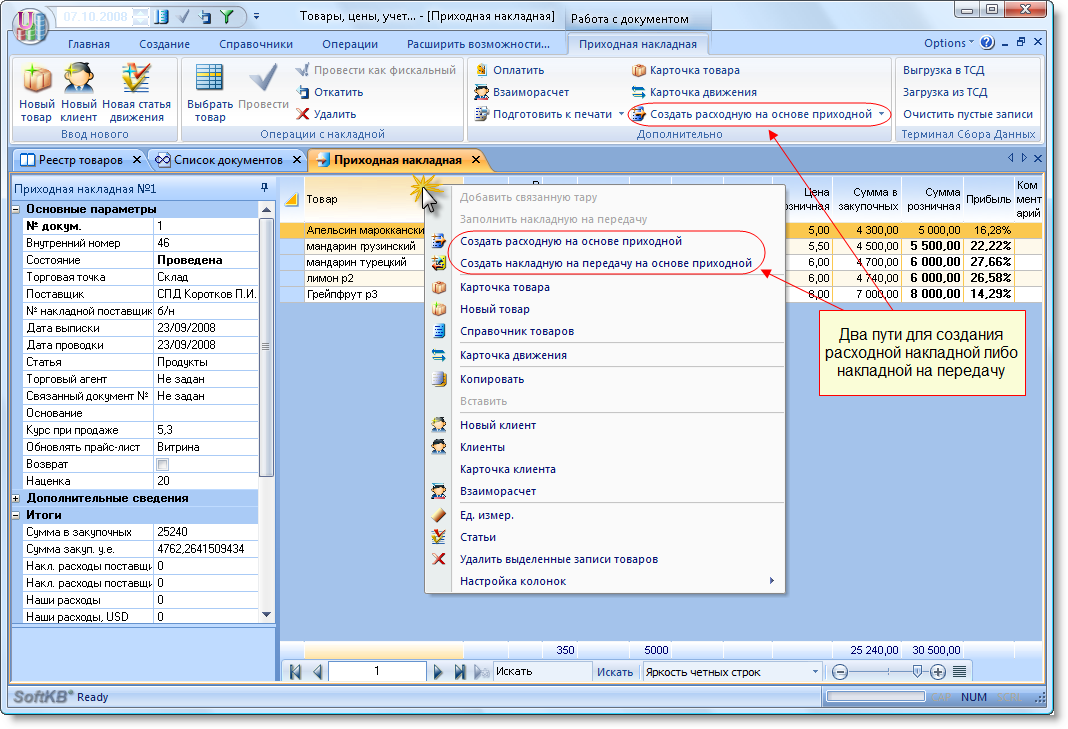Image resolution: width=1068 pixels, height=729 pixels.
Task: Open Взаиморасчет from the ribbon
Action: tap(522, 92)
